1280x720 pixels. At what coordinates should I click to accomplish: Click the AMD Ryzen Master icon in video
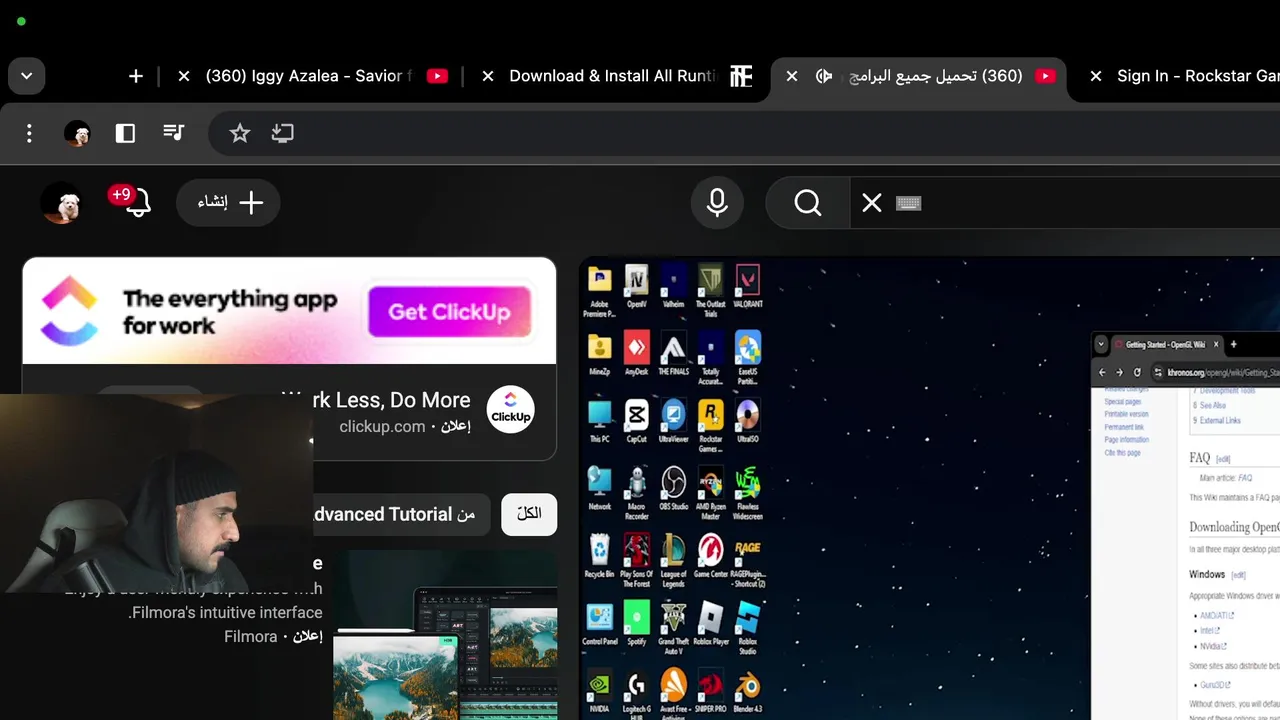pos(710,492)
